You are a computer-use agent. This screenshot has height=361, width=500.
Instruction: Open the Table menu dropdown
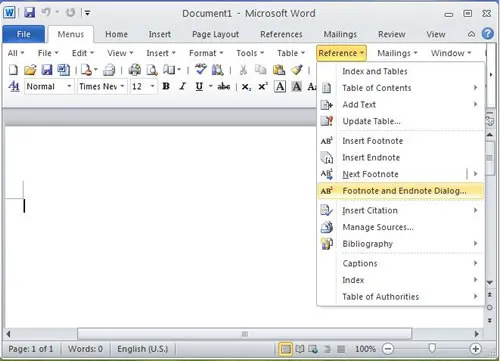point(291,53)
